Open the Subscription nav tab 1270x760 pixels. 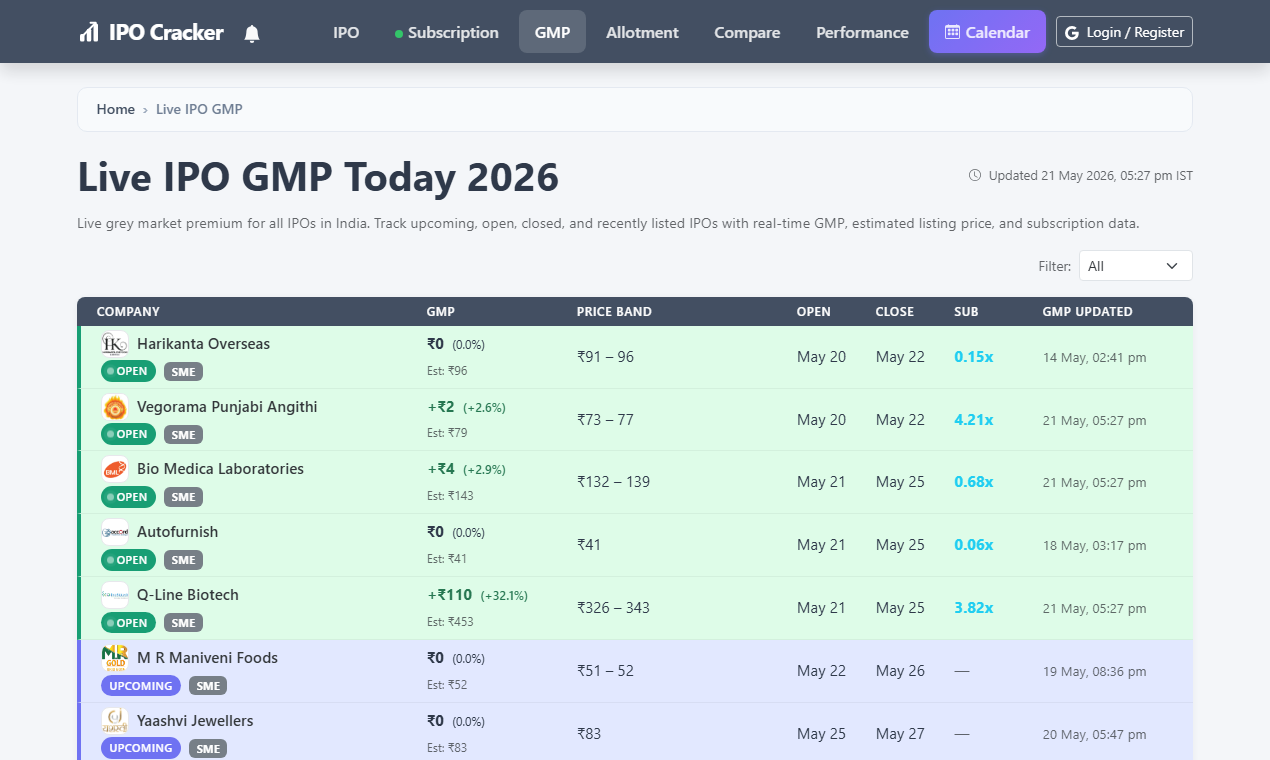447,32
